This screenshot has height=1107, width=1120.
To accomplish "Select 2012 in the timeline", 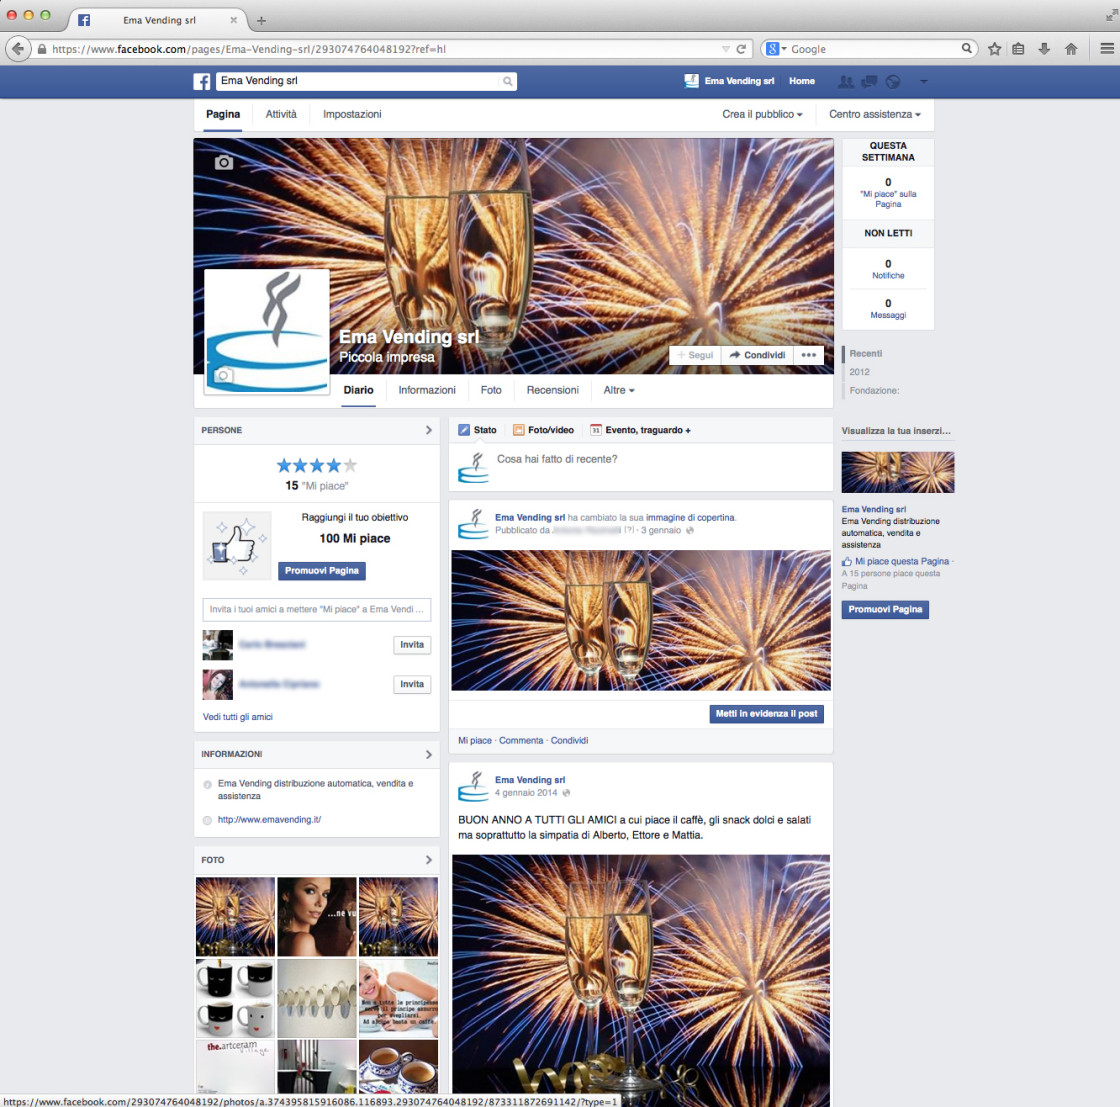I will (859, 372).
